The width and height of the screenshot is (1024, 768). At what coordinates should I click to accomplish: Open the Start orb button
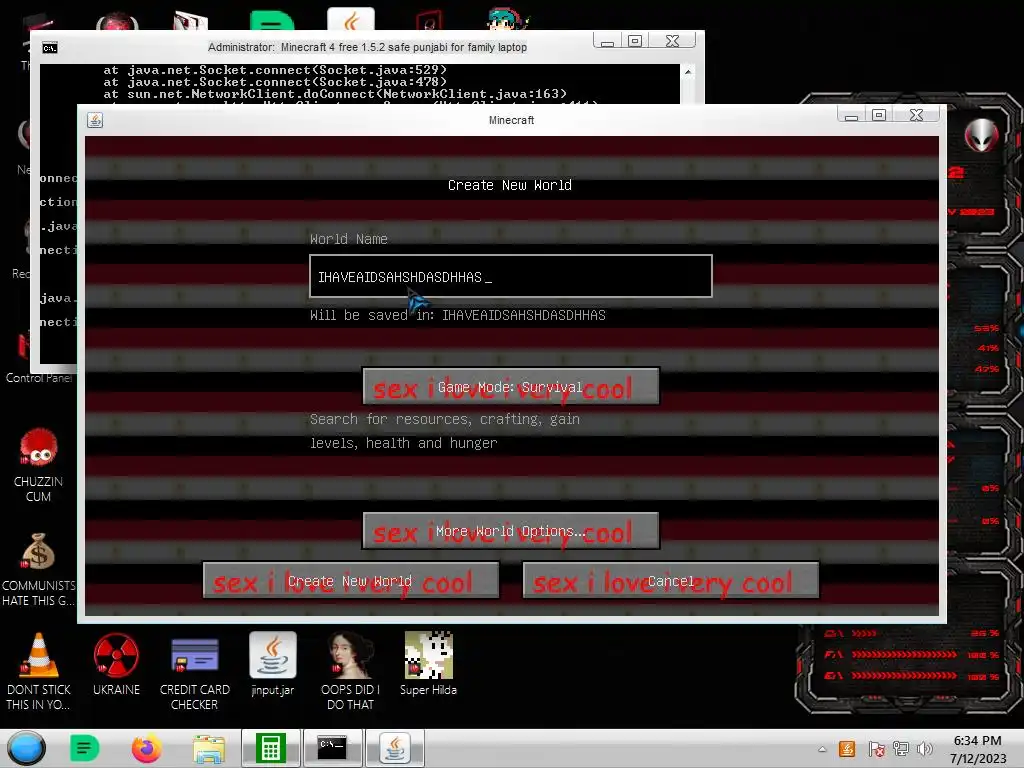(x=27, y=748)
